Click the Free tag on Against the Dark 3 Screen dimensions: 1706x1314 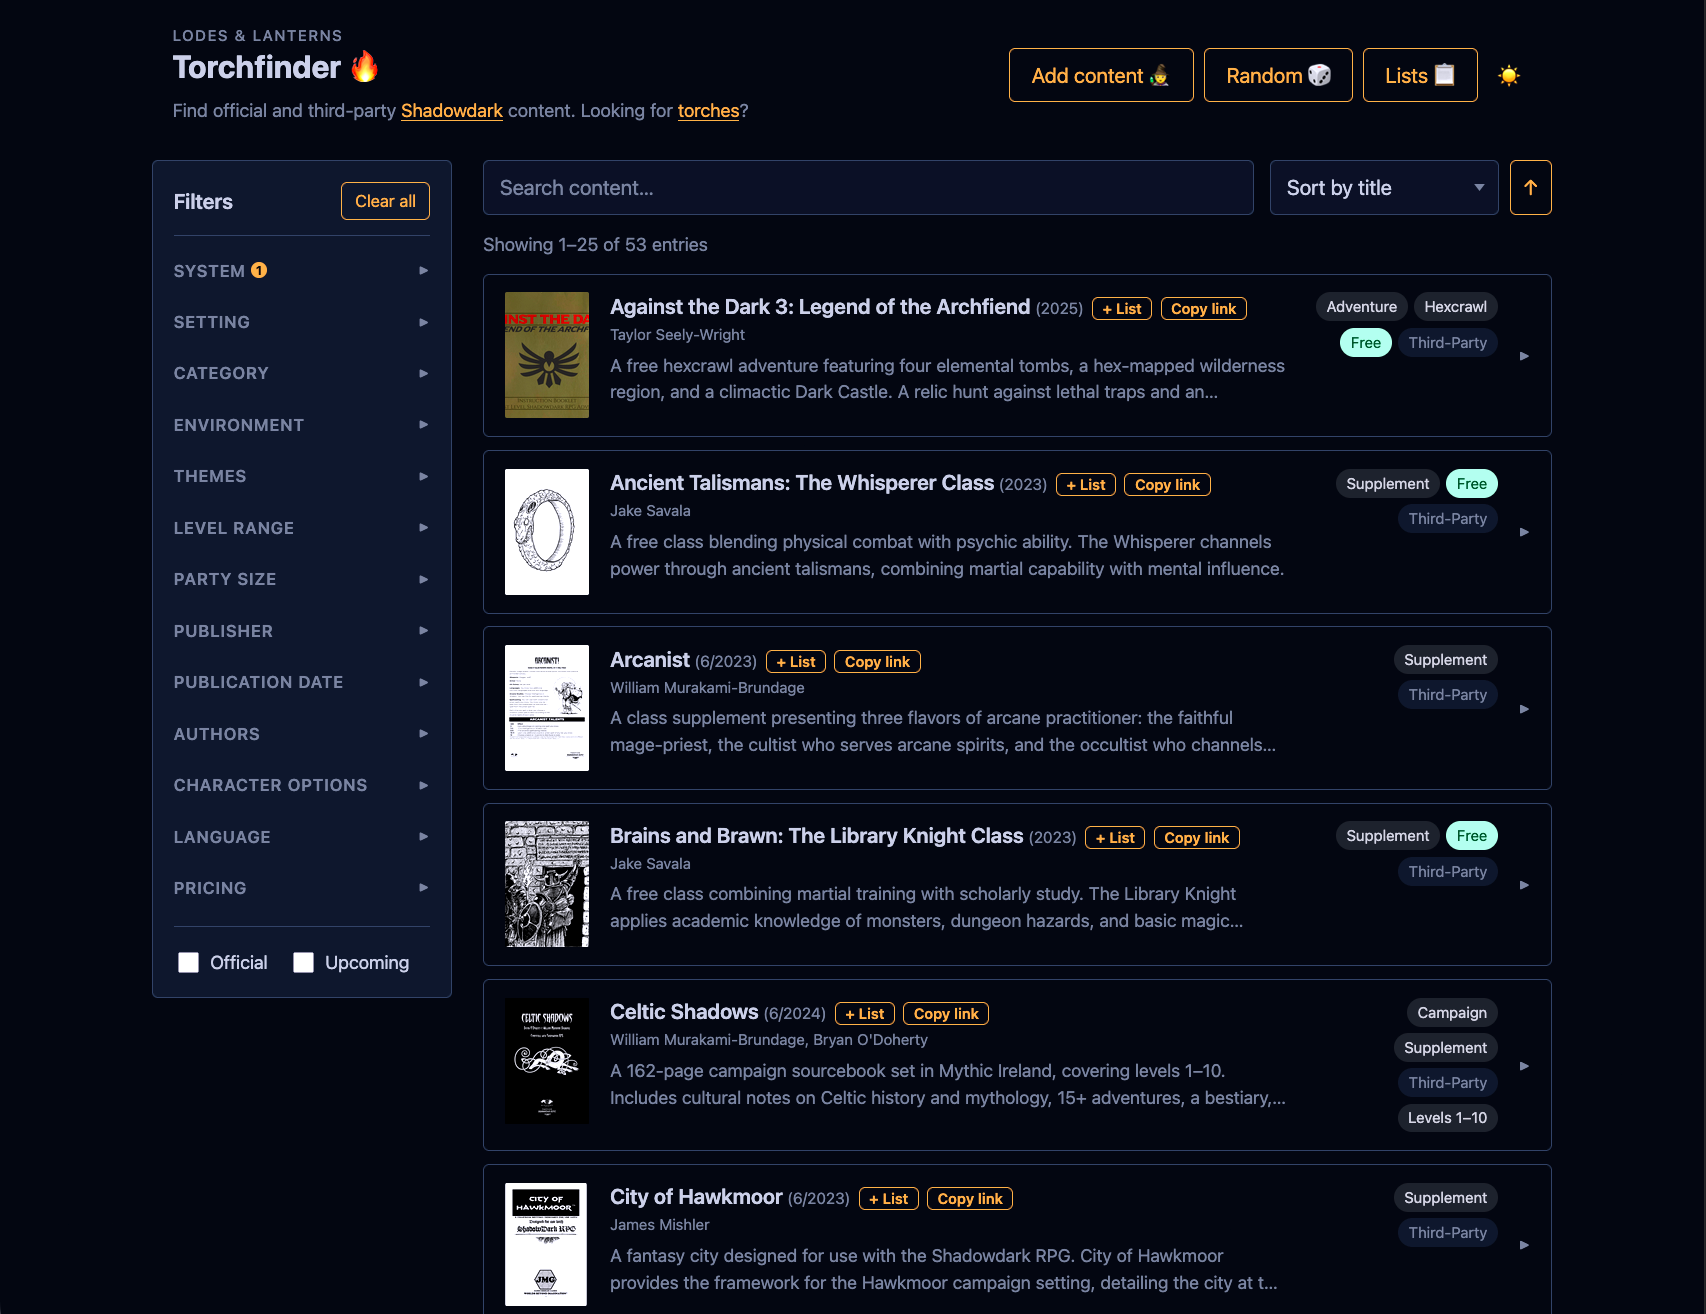1365,343
